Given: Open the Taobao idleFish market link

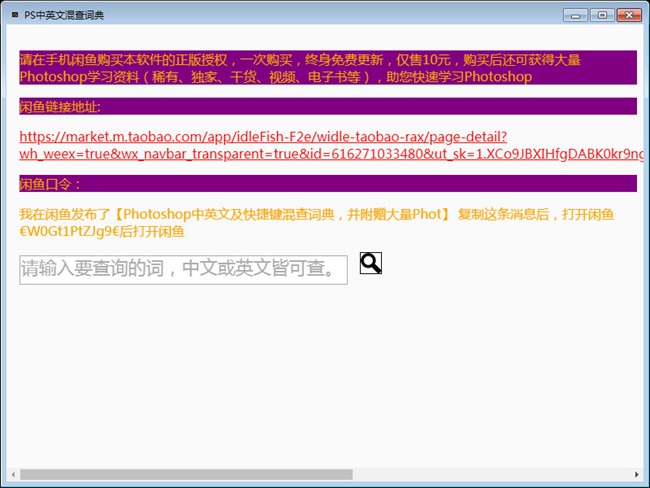Looking at the screenshot, I should [331, 145].
